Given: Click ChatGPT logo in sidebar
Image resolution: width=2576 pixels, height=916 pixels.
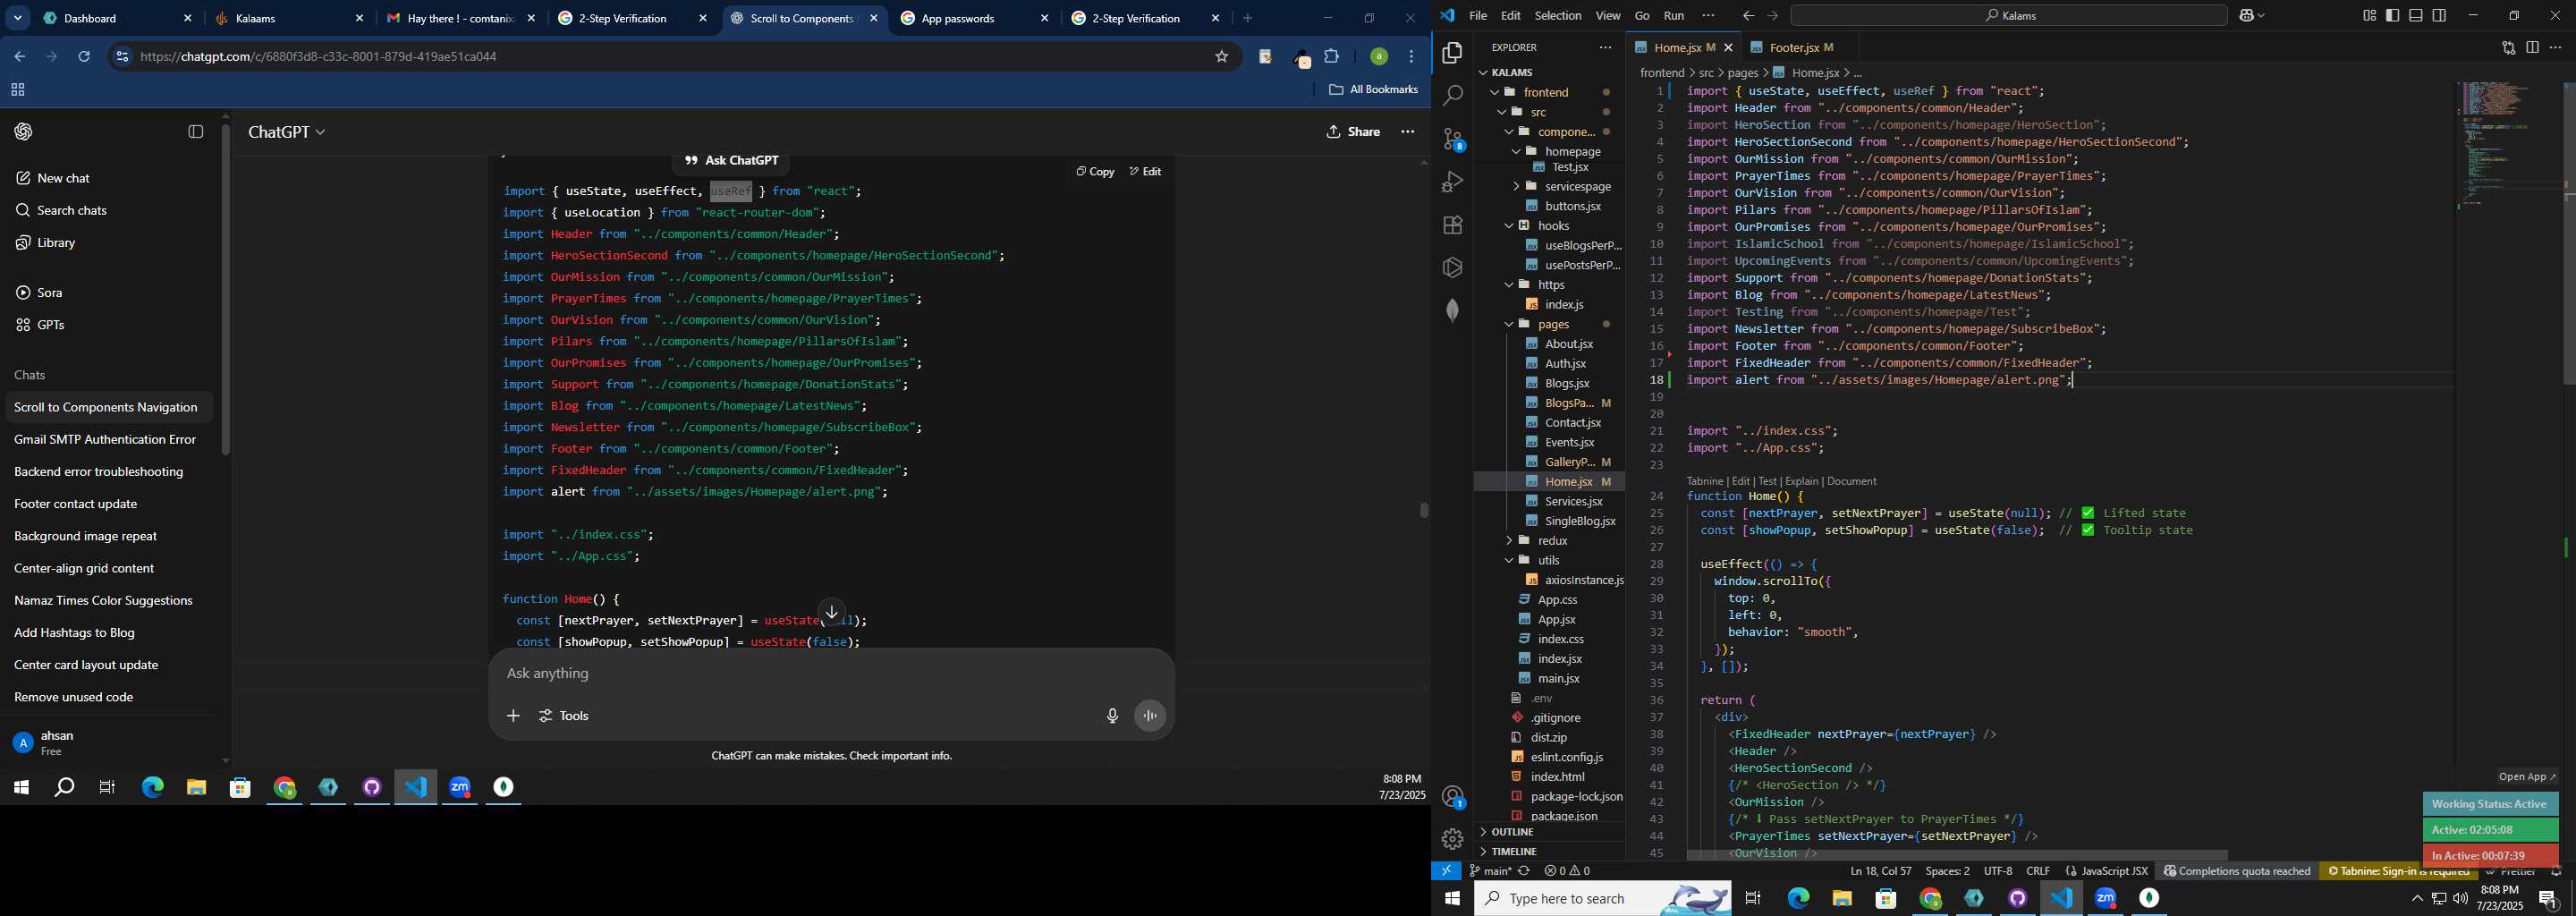Looking at the screenshot, I should point(24,132).
